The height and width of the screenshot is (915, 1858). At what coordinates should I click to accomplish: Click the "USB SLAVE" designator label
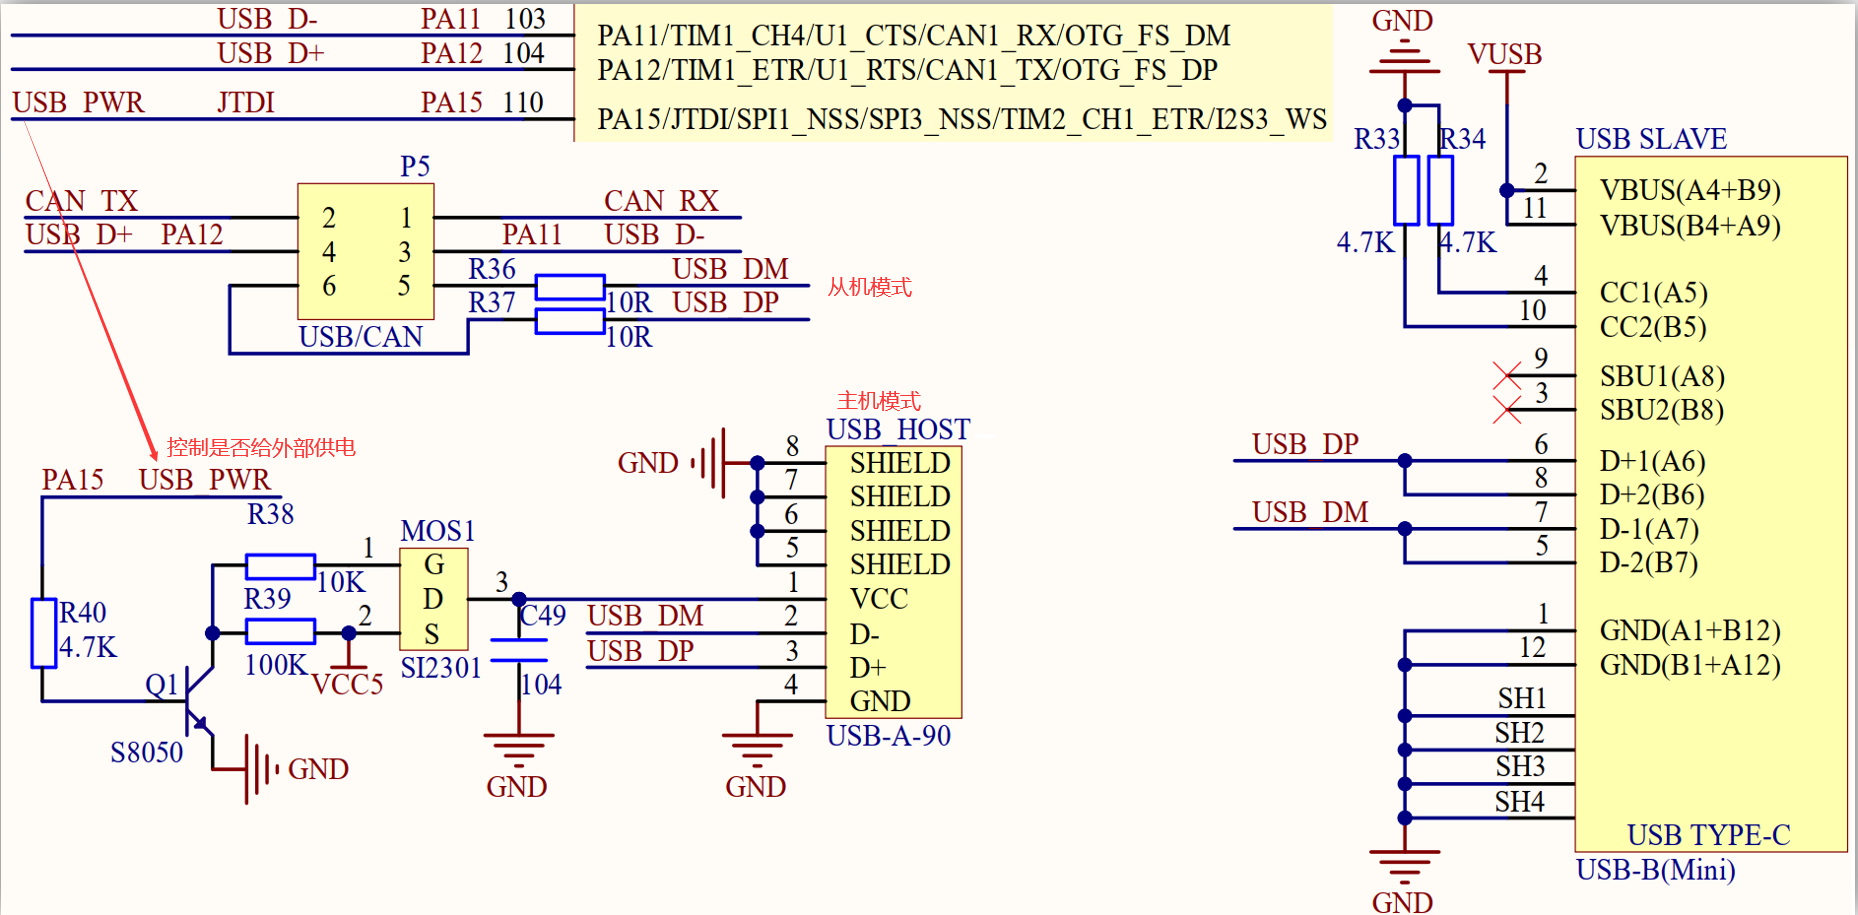coord(1651,139)
